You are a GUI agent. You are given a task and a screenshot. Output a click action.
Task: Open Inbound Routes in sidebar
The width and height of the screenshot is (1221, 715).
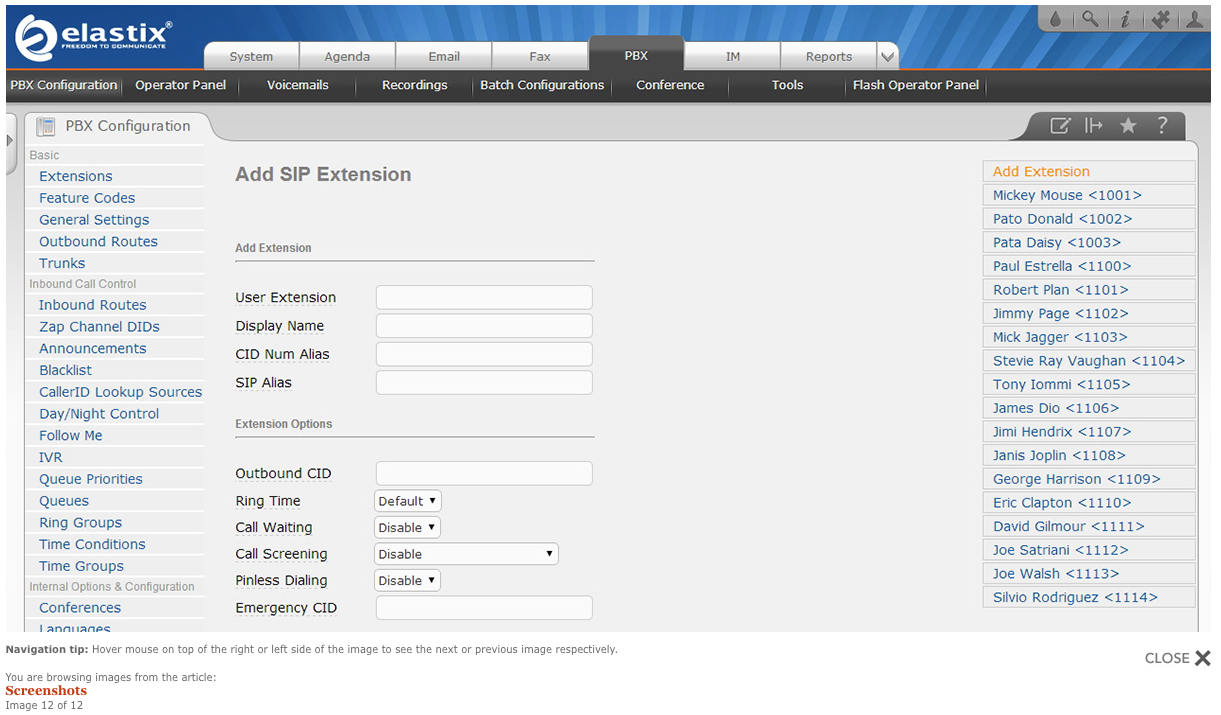93,305
